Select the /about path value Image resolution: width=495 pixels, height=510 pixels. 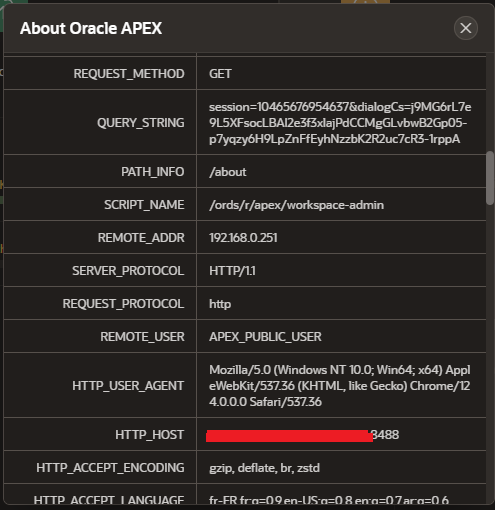pyautogui.click(x=228, y=172)
